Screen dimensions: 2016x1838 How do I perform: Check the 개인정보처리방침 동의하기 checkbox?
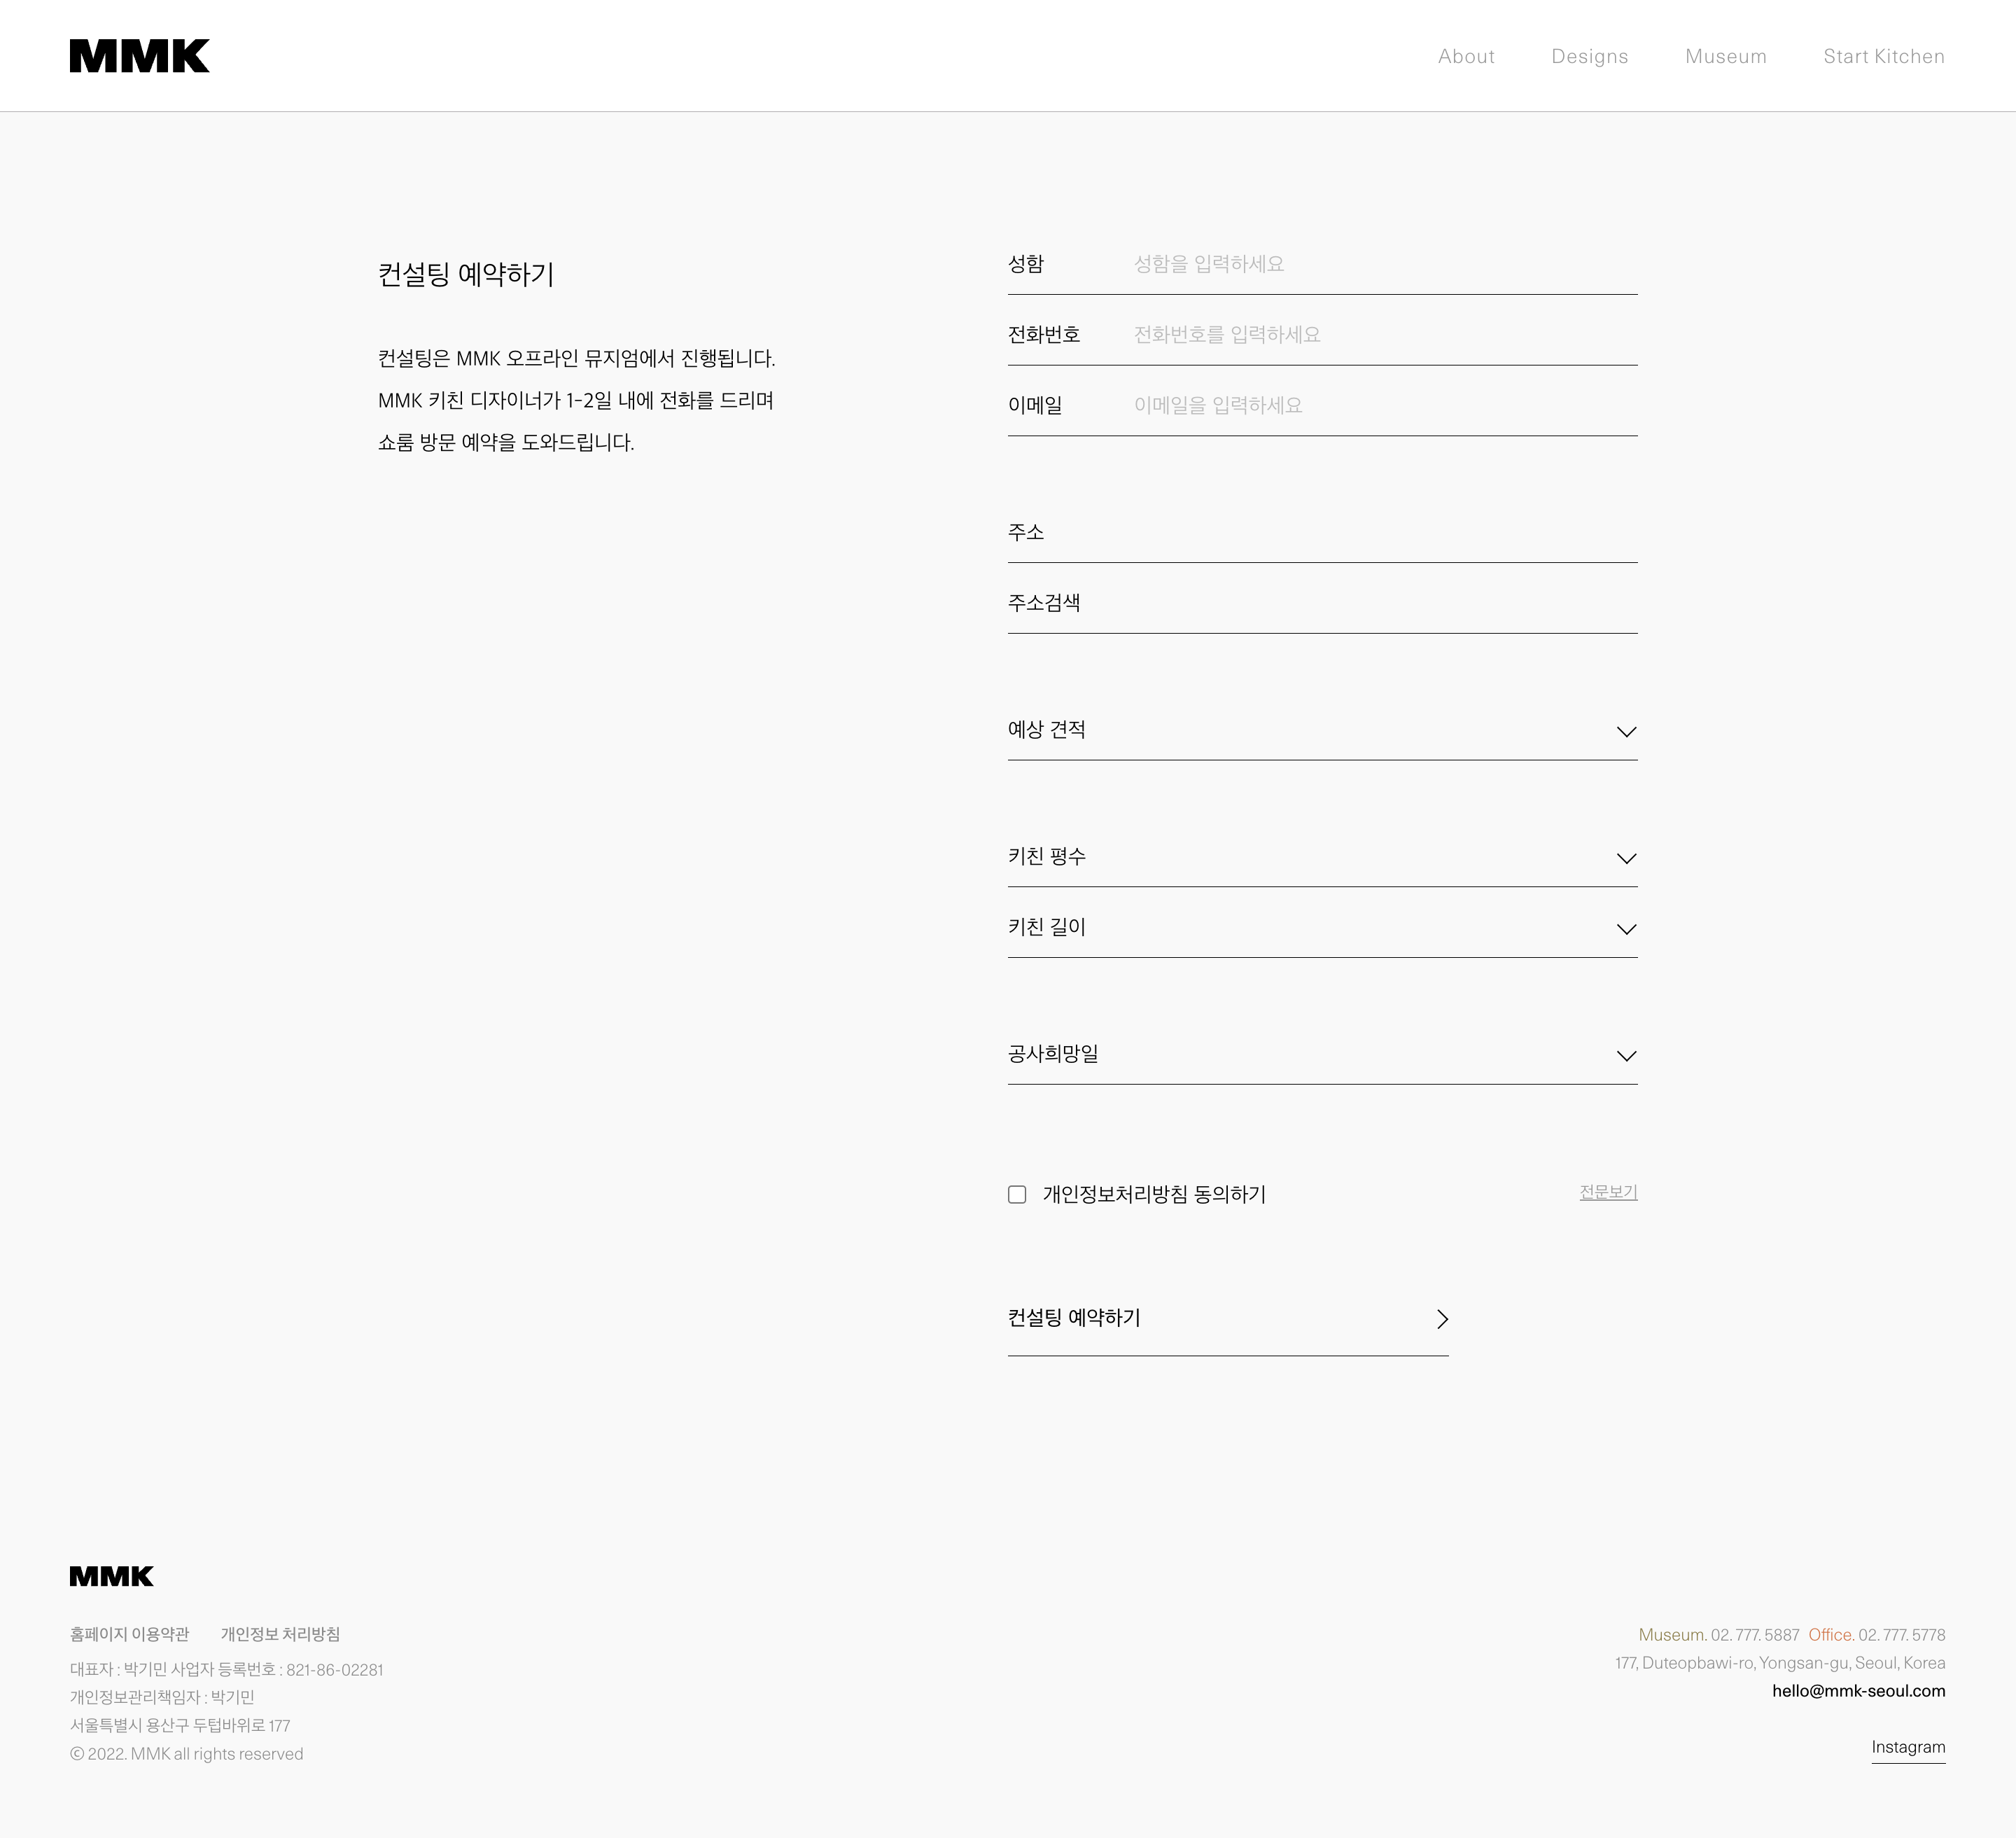(1017, 1194)
